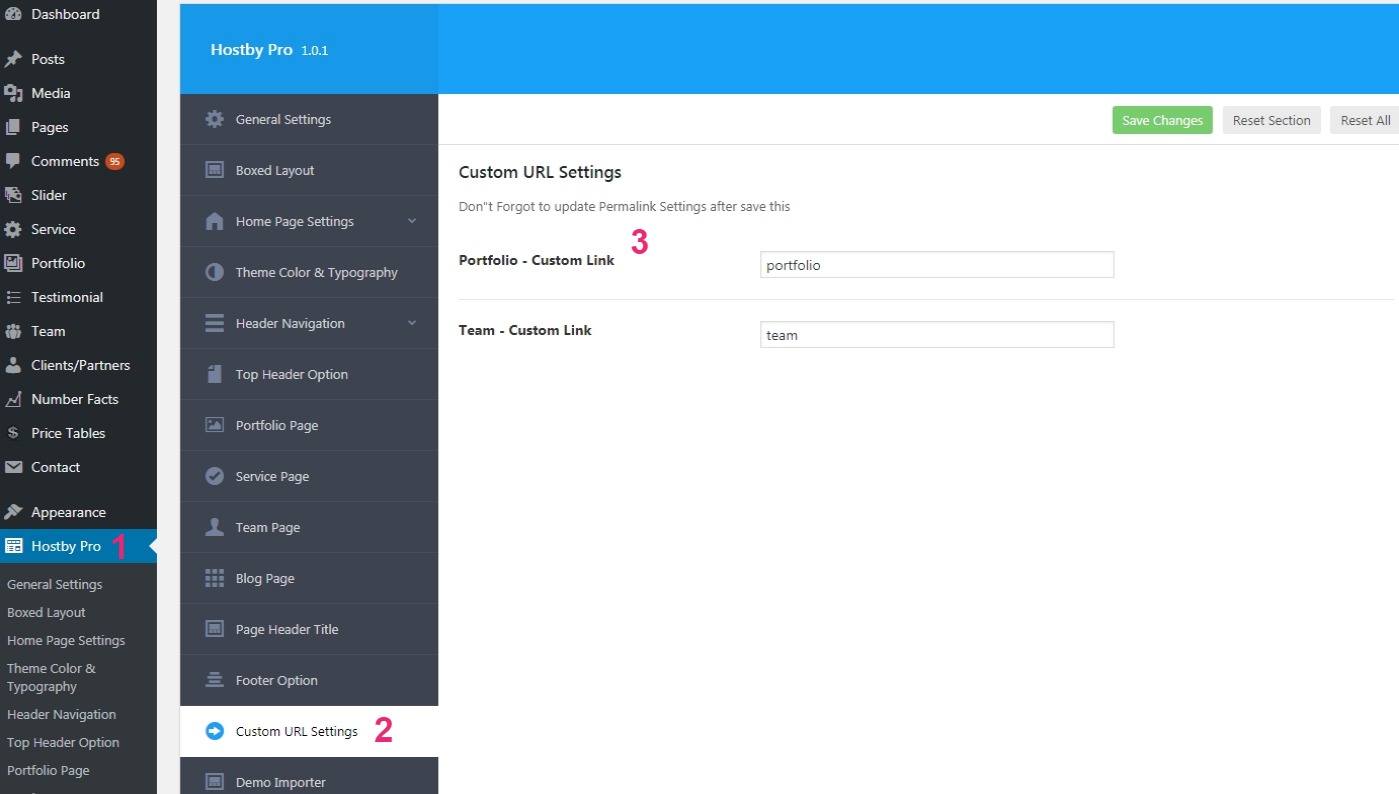This screenshot has width=1399, height=794.
Task: Click the Media library icon
Action: pos(13,93)
